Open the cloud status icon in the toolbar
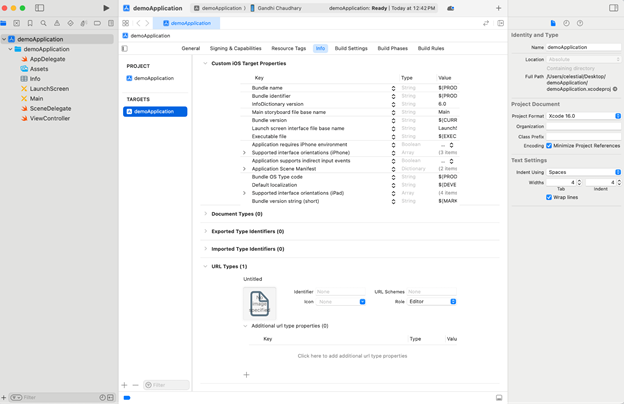624x404 pixels. coord(450,8)
